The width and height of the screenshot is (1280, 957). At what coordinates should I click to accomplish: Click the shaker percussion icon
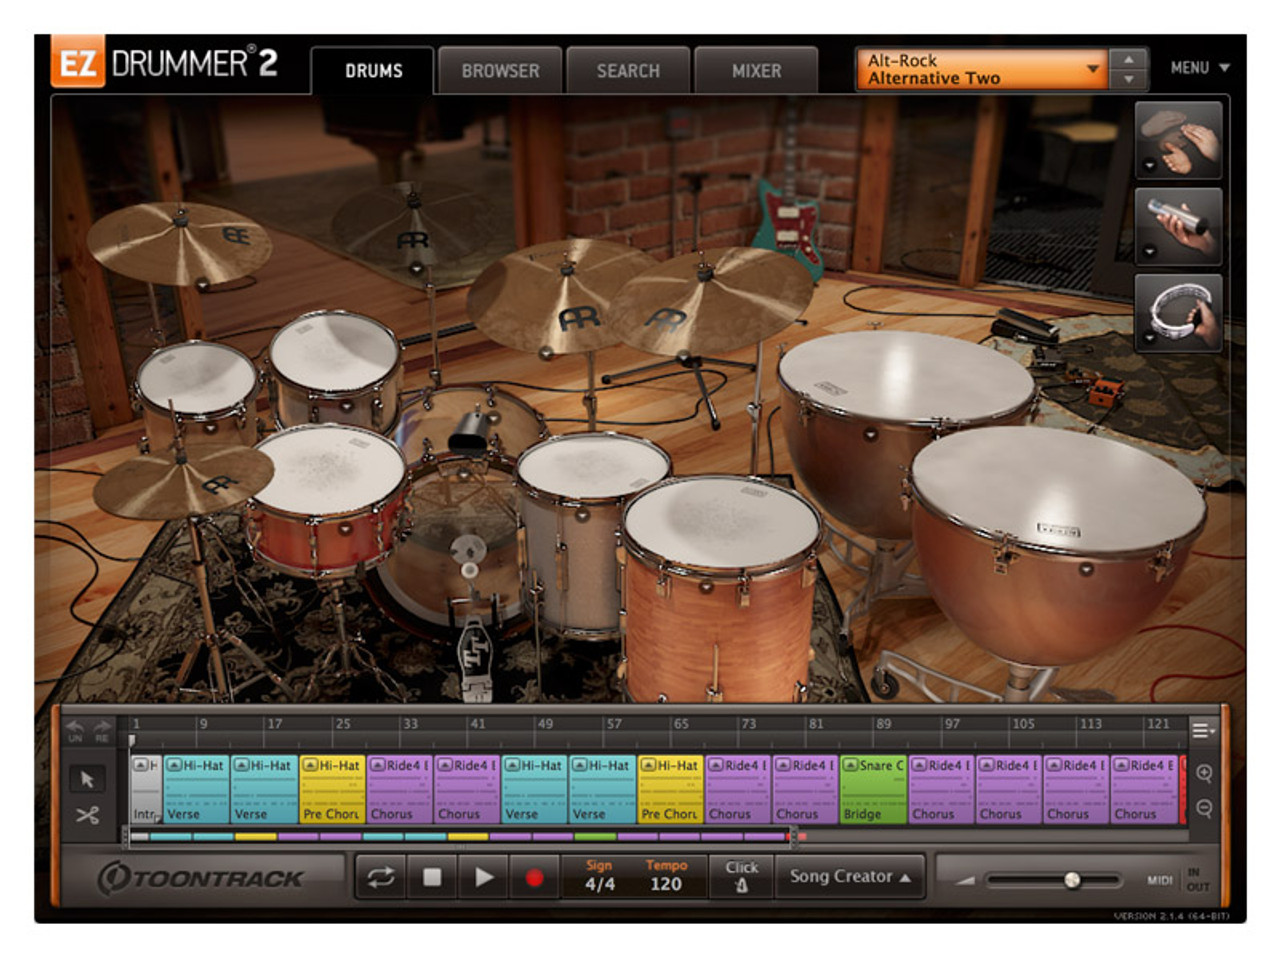click(x=1178, y=226)
